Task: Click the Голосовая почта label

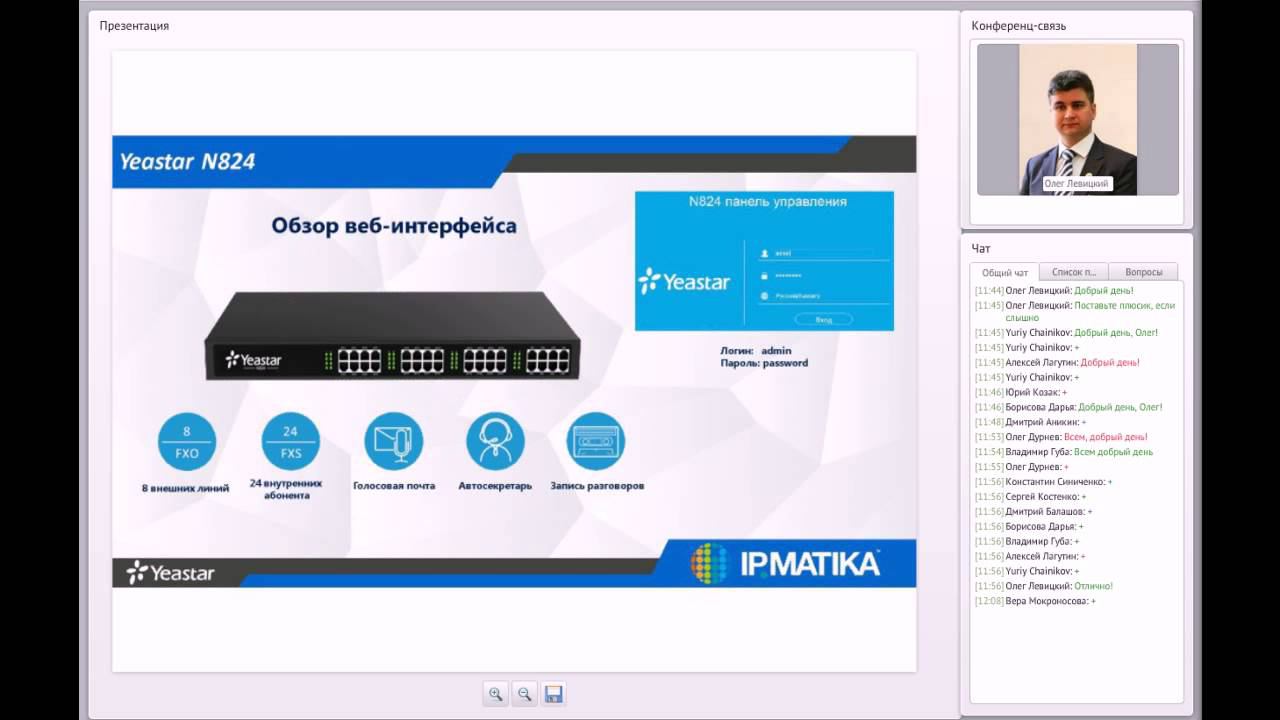Action: pos(394,486)
